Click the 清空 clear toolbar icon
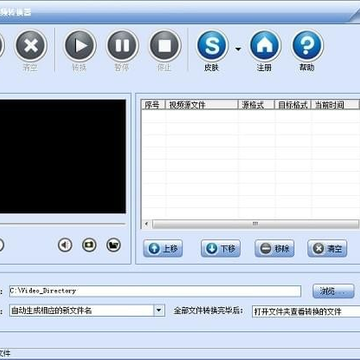 (31, 46)
